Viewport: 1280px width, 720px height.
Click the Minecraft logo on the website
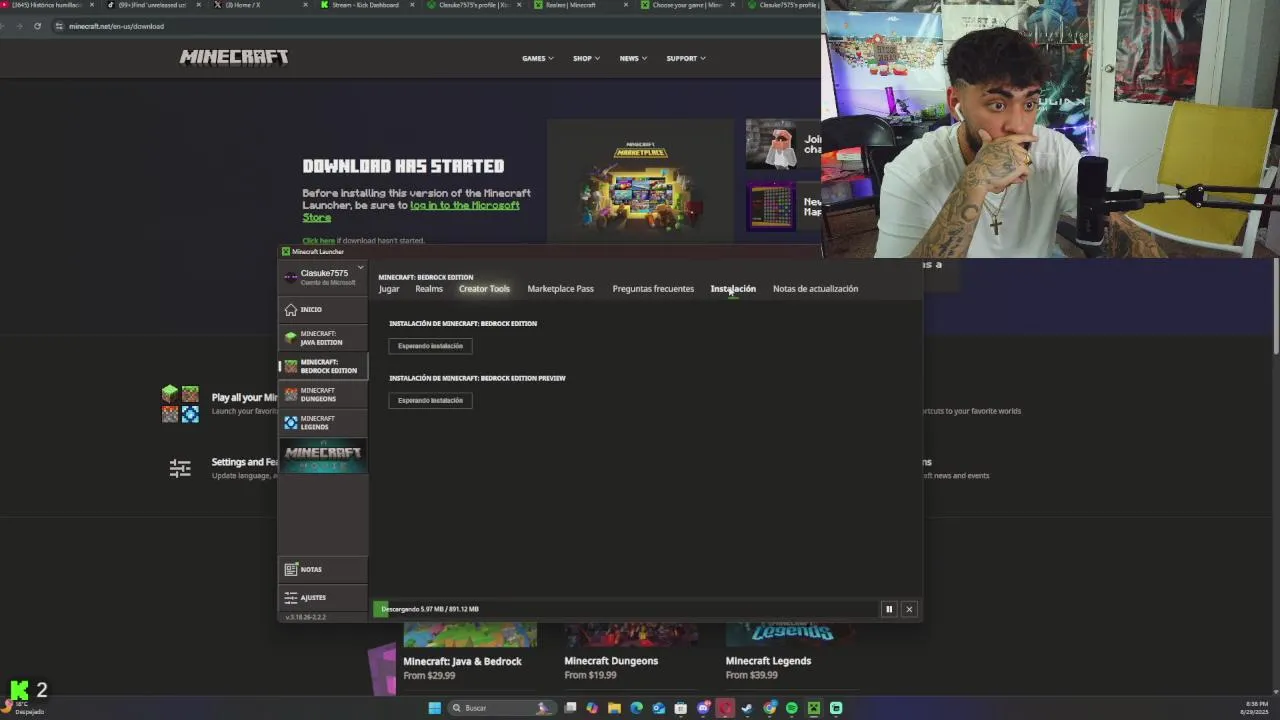pyautogui.click(x=234, y=57)
